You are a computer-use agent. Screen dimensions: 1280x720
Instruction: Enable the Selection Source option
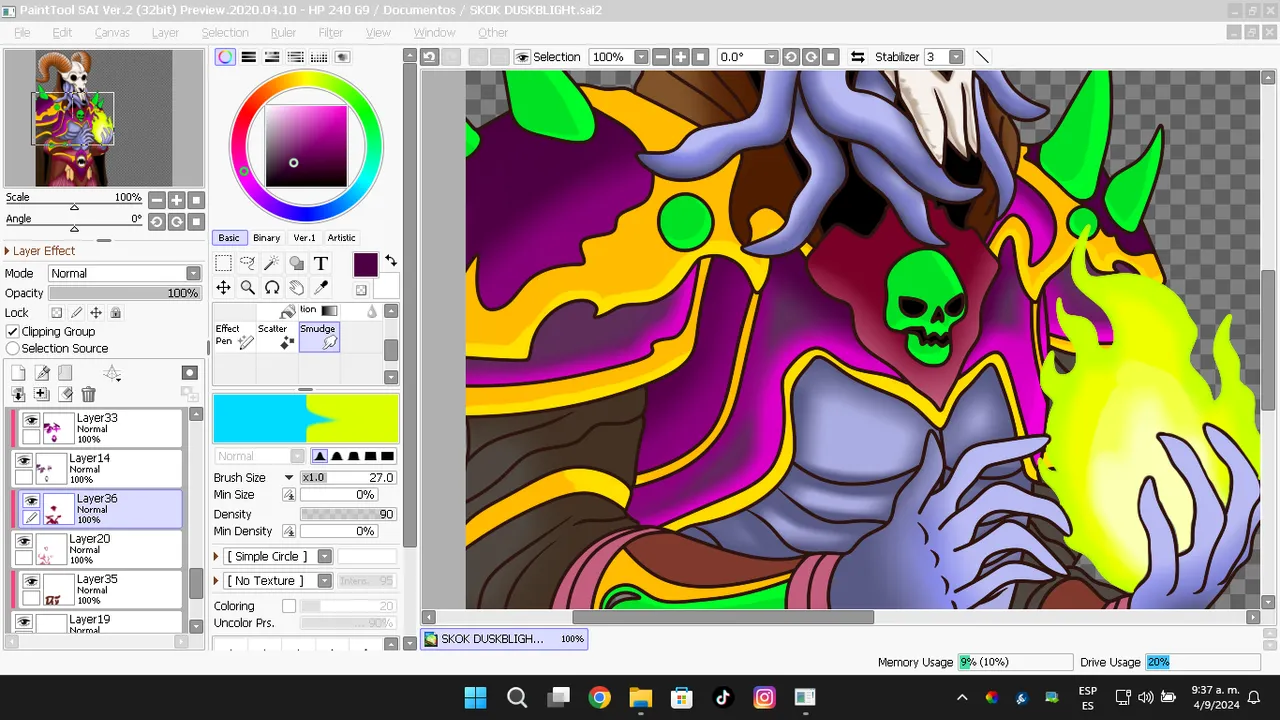pyautogui.click(x=13, y=348)
